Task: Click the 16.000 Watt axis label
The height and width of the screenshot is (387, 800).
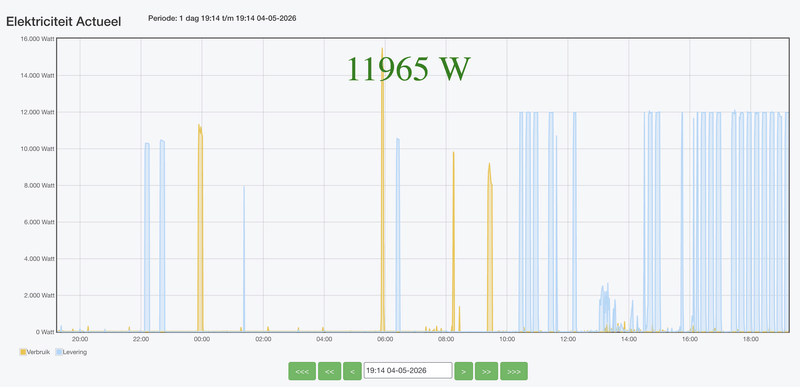Action: pyautogui.click(x=37, y=39)
